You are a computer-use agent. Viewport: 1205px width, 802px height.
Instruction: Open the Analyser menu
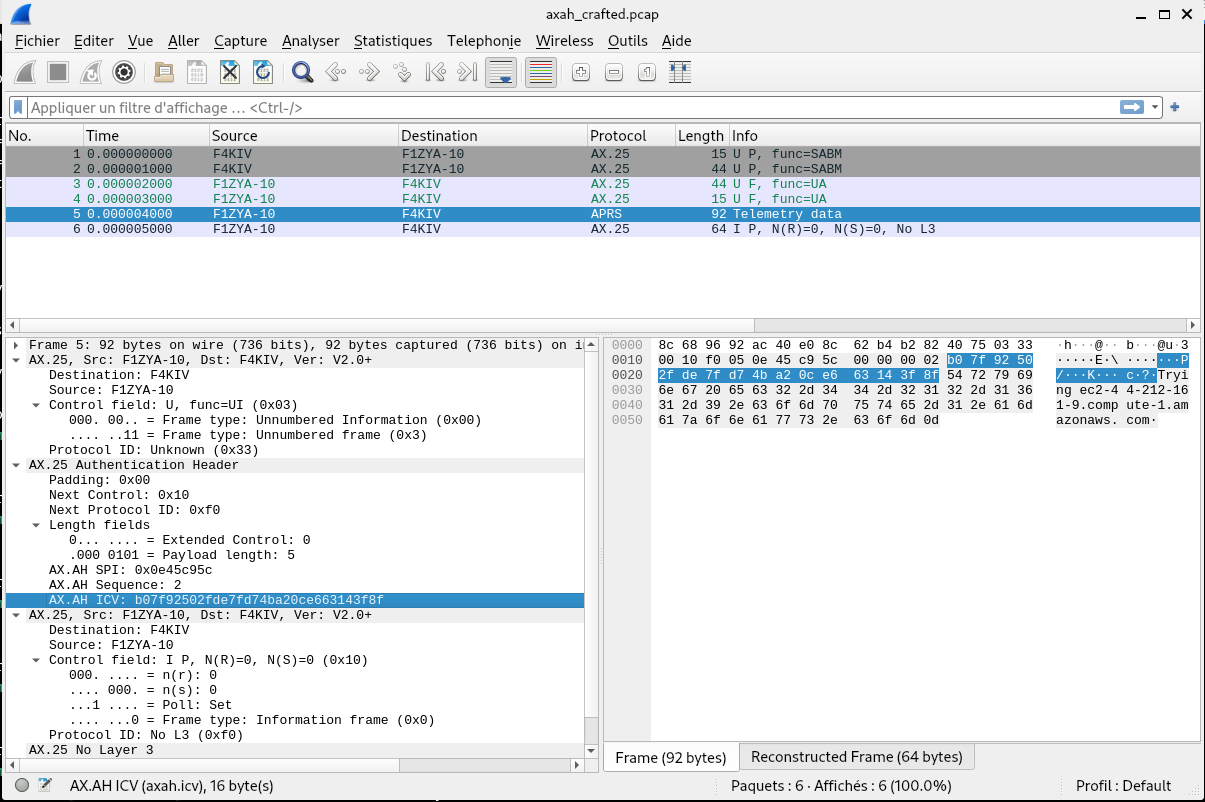tap(310, 41)
